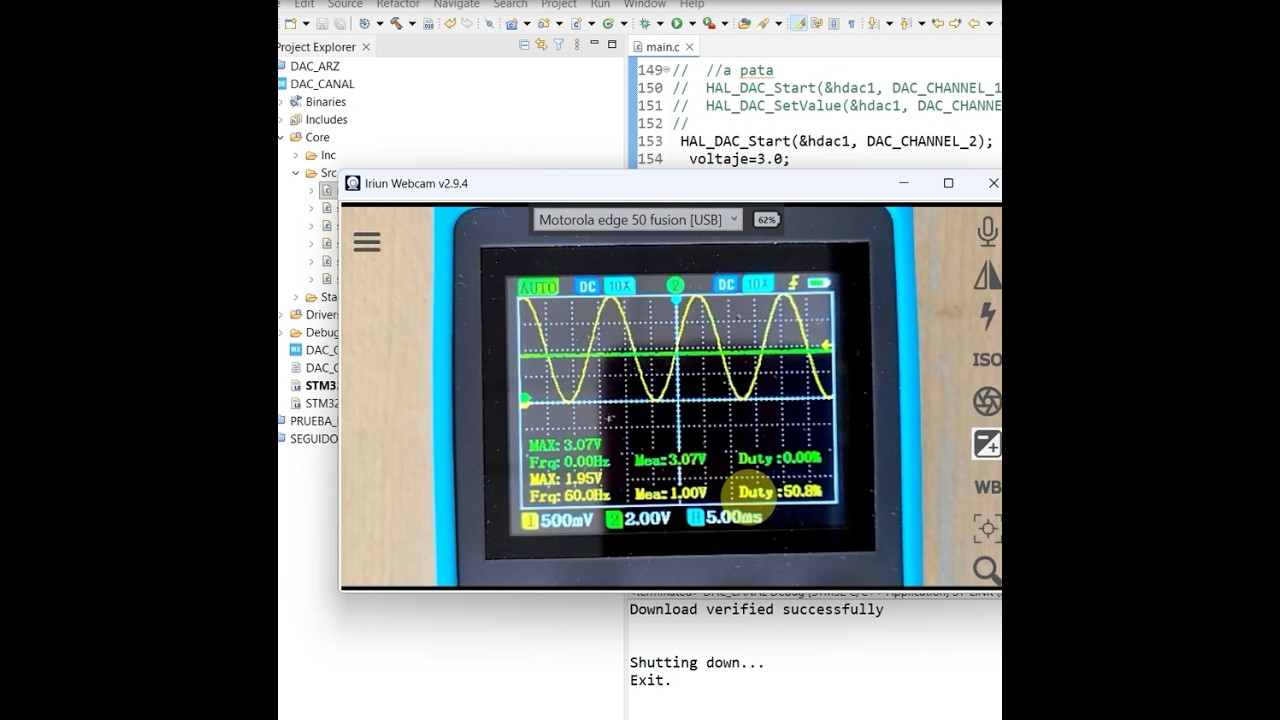Toggle mirror image in Iriun Webcam
The width and height of the screenshot is (1280, 720).
click(987, 275)
